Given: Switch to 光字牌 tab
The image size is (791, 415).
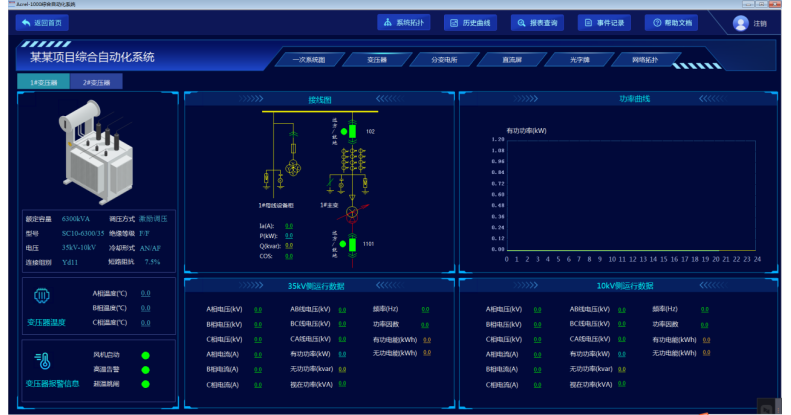Looking at the screenshot, I should coord(579,60).
